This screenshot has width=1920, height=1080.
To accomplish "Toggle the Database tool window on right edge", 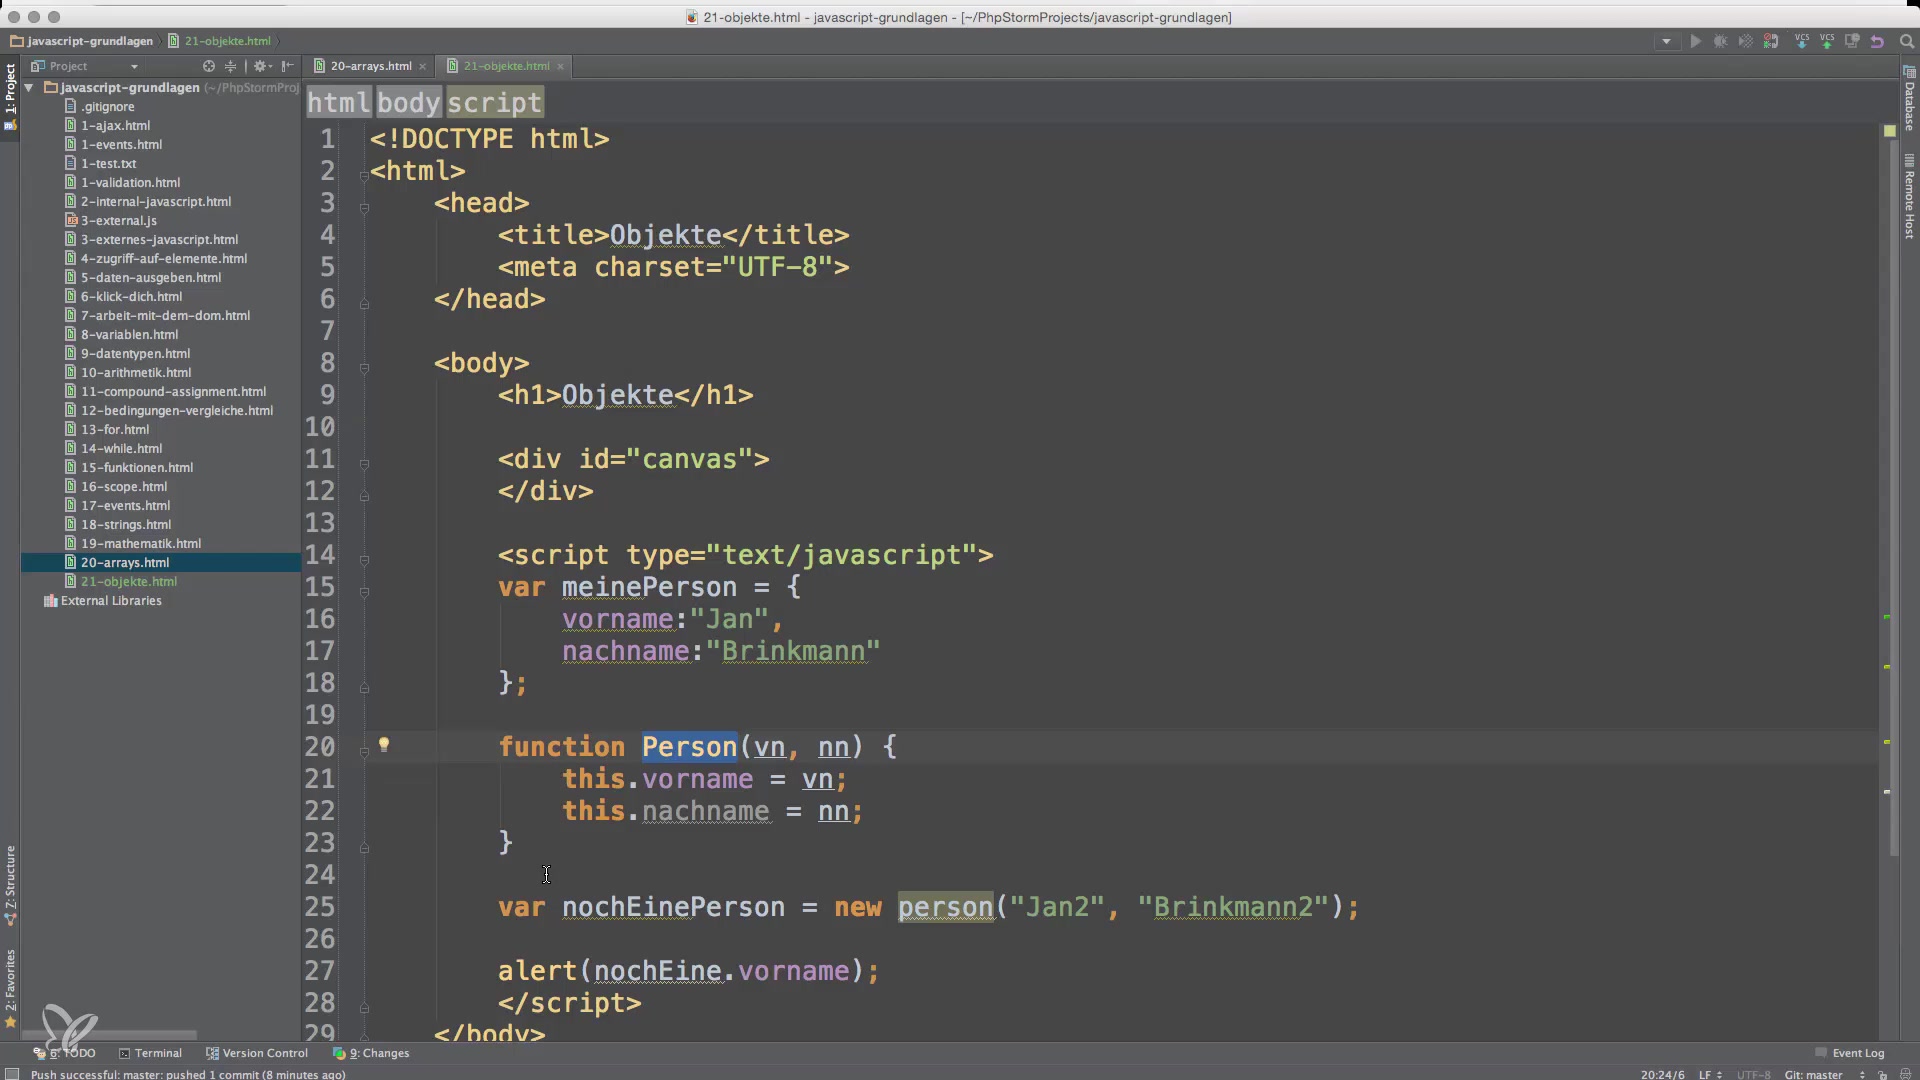I will pyautogui.click(x=1909, y=100).
